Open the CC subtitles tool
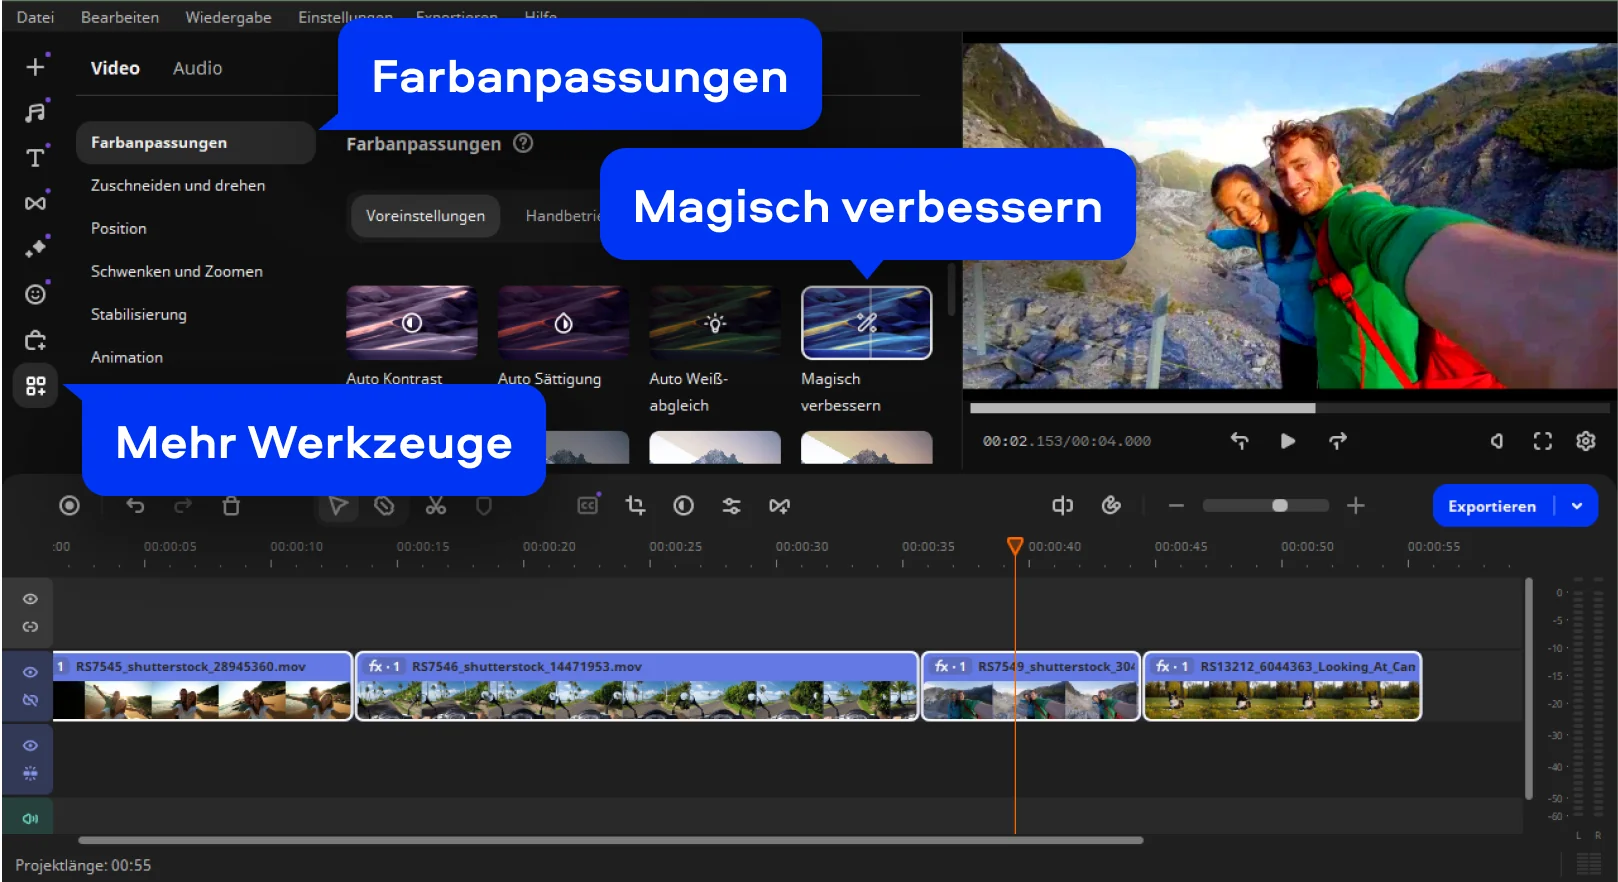 coord(588,506)
